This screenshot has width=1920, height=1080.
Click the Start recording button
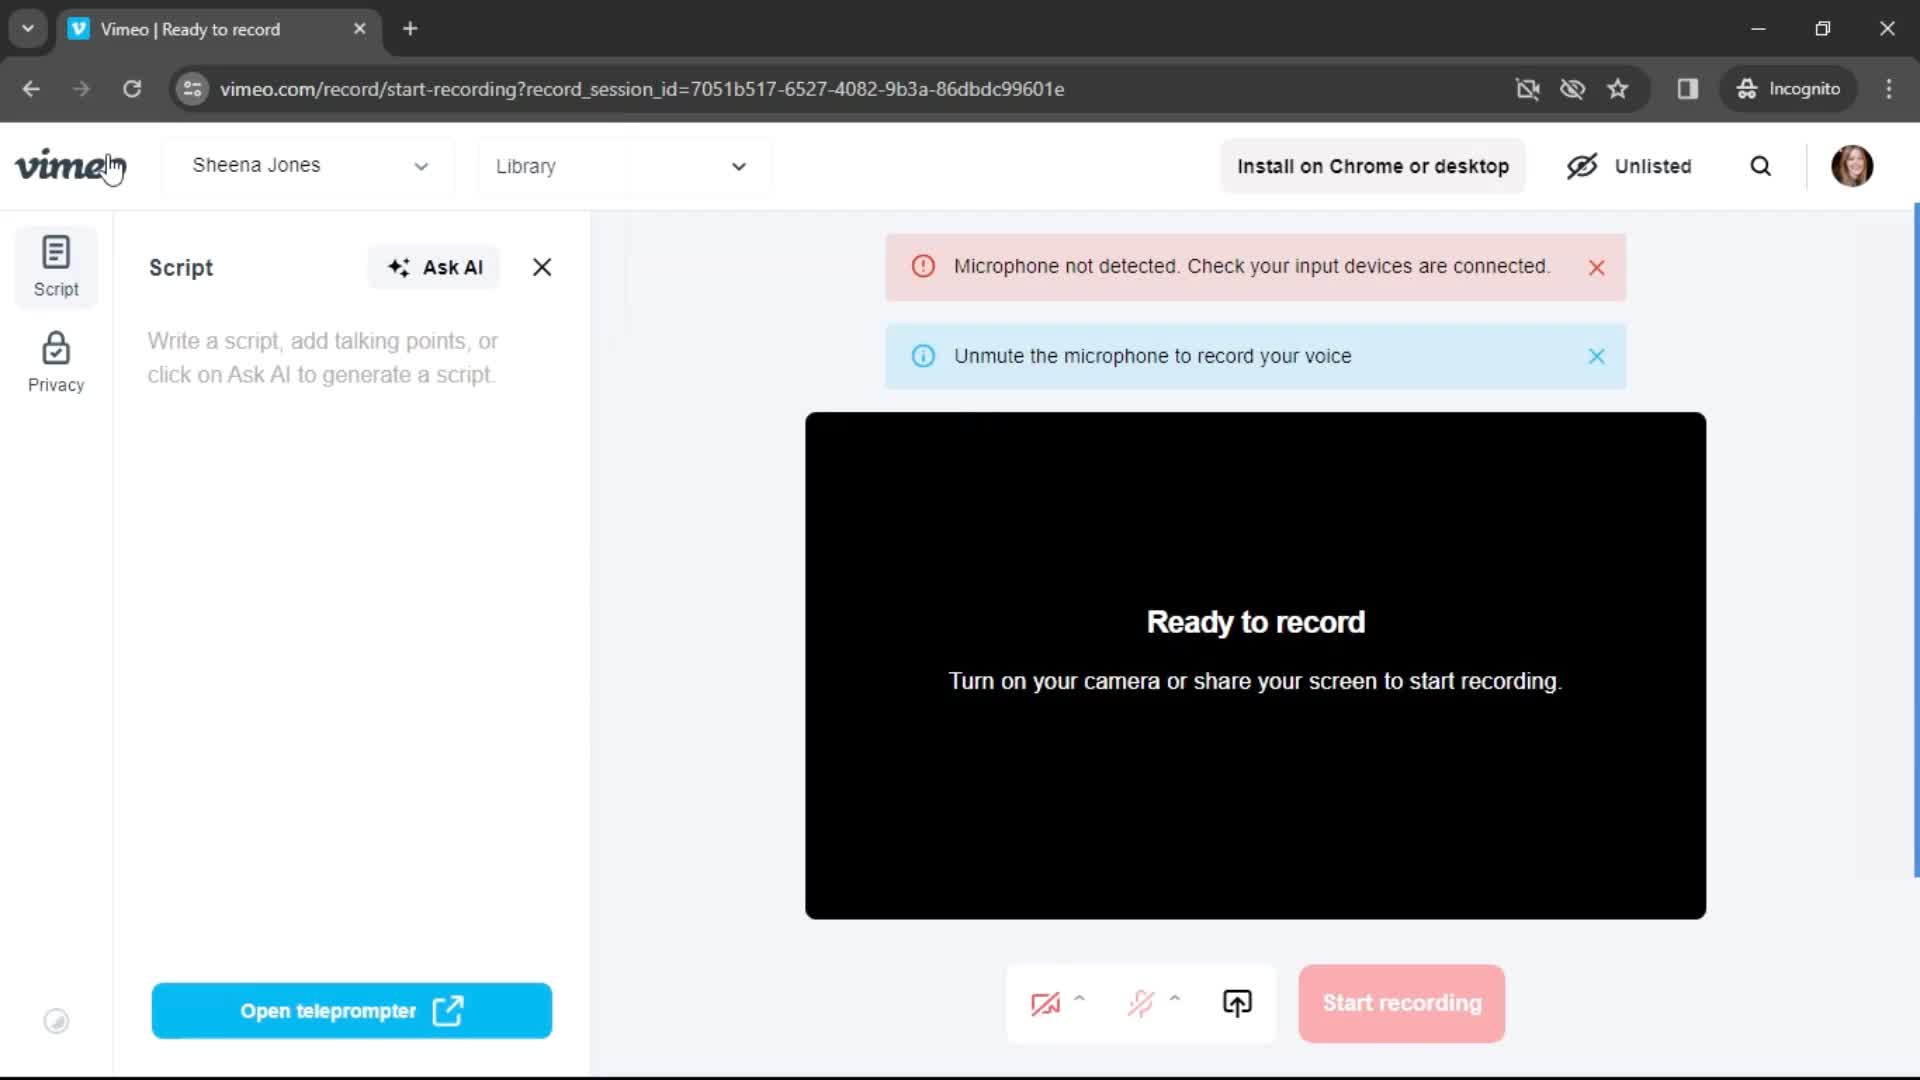[x=1402, y=1003]
